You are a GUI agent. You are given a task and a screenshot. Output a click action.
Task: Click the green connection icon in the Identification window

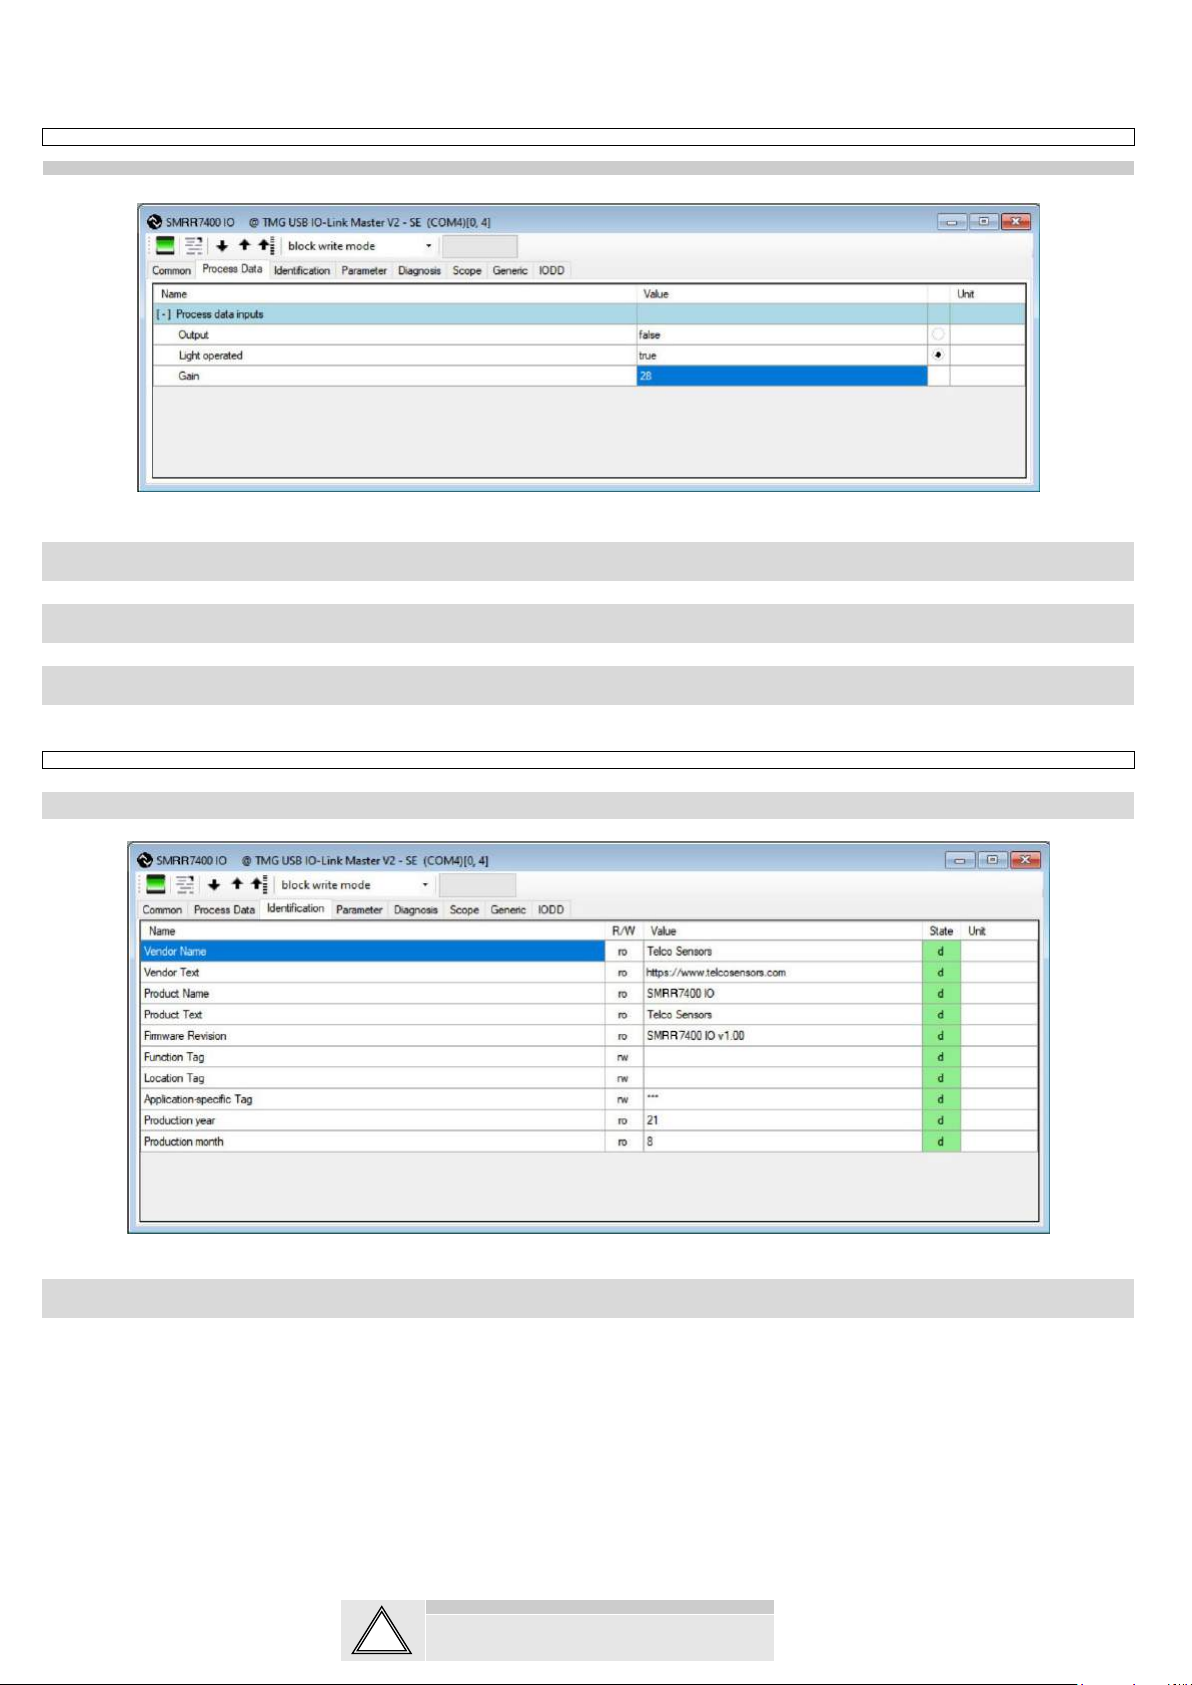(x=156, y=885)
